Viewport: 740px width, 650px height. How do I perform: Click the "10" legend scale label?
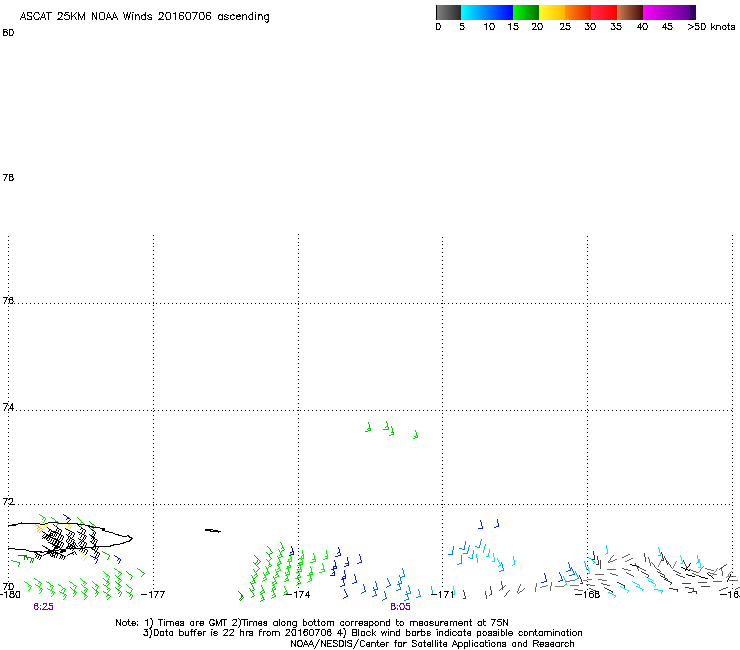489,27
